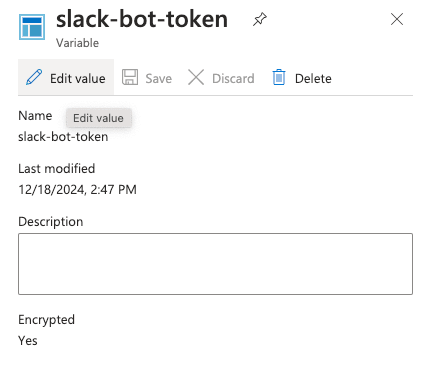This screenshot has width=424, height=378.
Task: Click the trash can Delete icon
Action: point(279,77)
